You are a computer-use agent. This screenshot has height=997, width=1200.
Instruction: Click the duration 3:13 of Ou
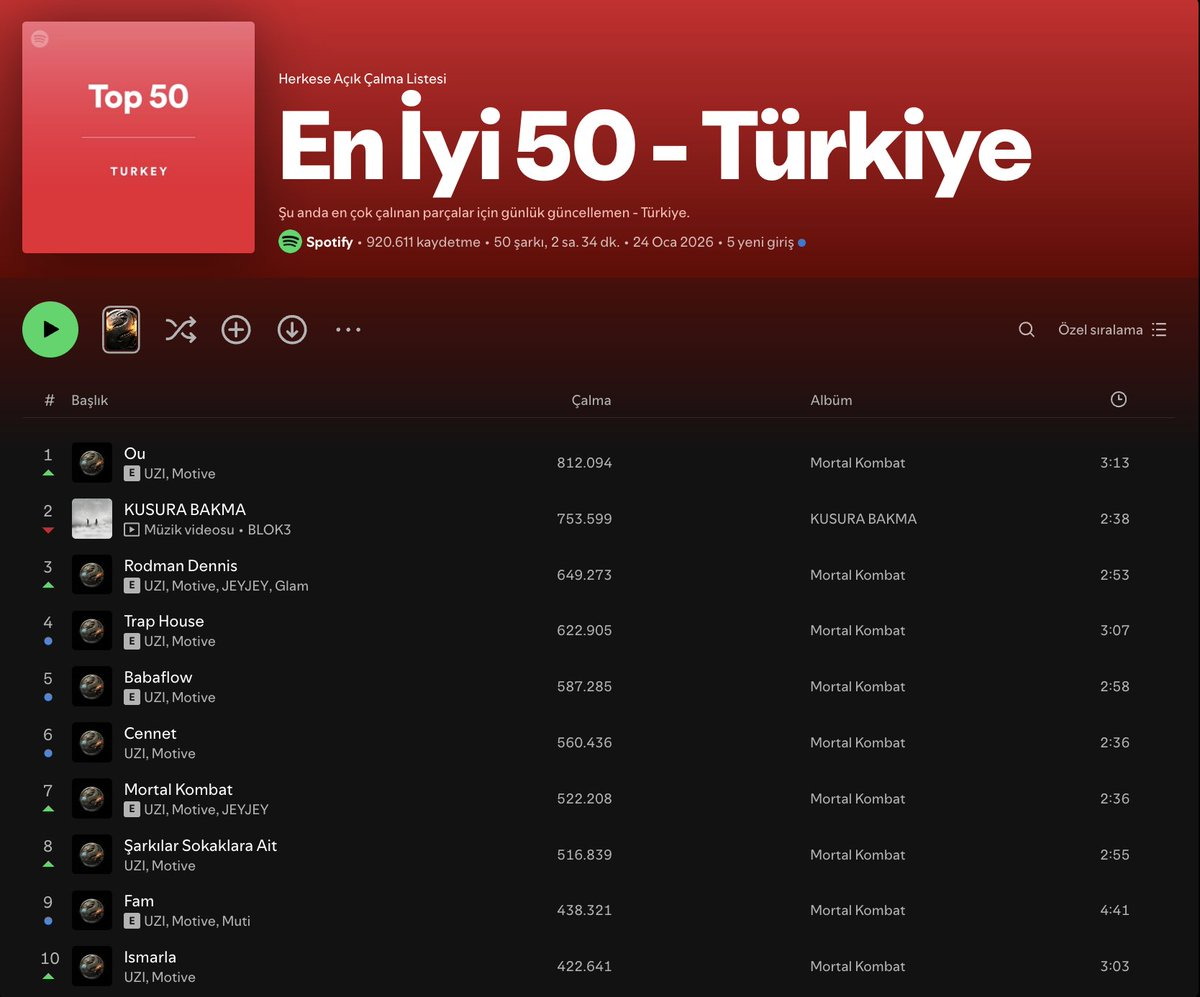(x=1115, y=463)
